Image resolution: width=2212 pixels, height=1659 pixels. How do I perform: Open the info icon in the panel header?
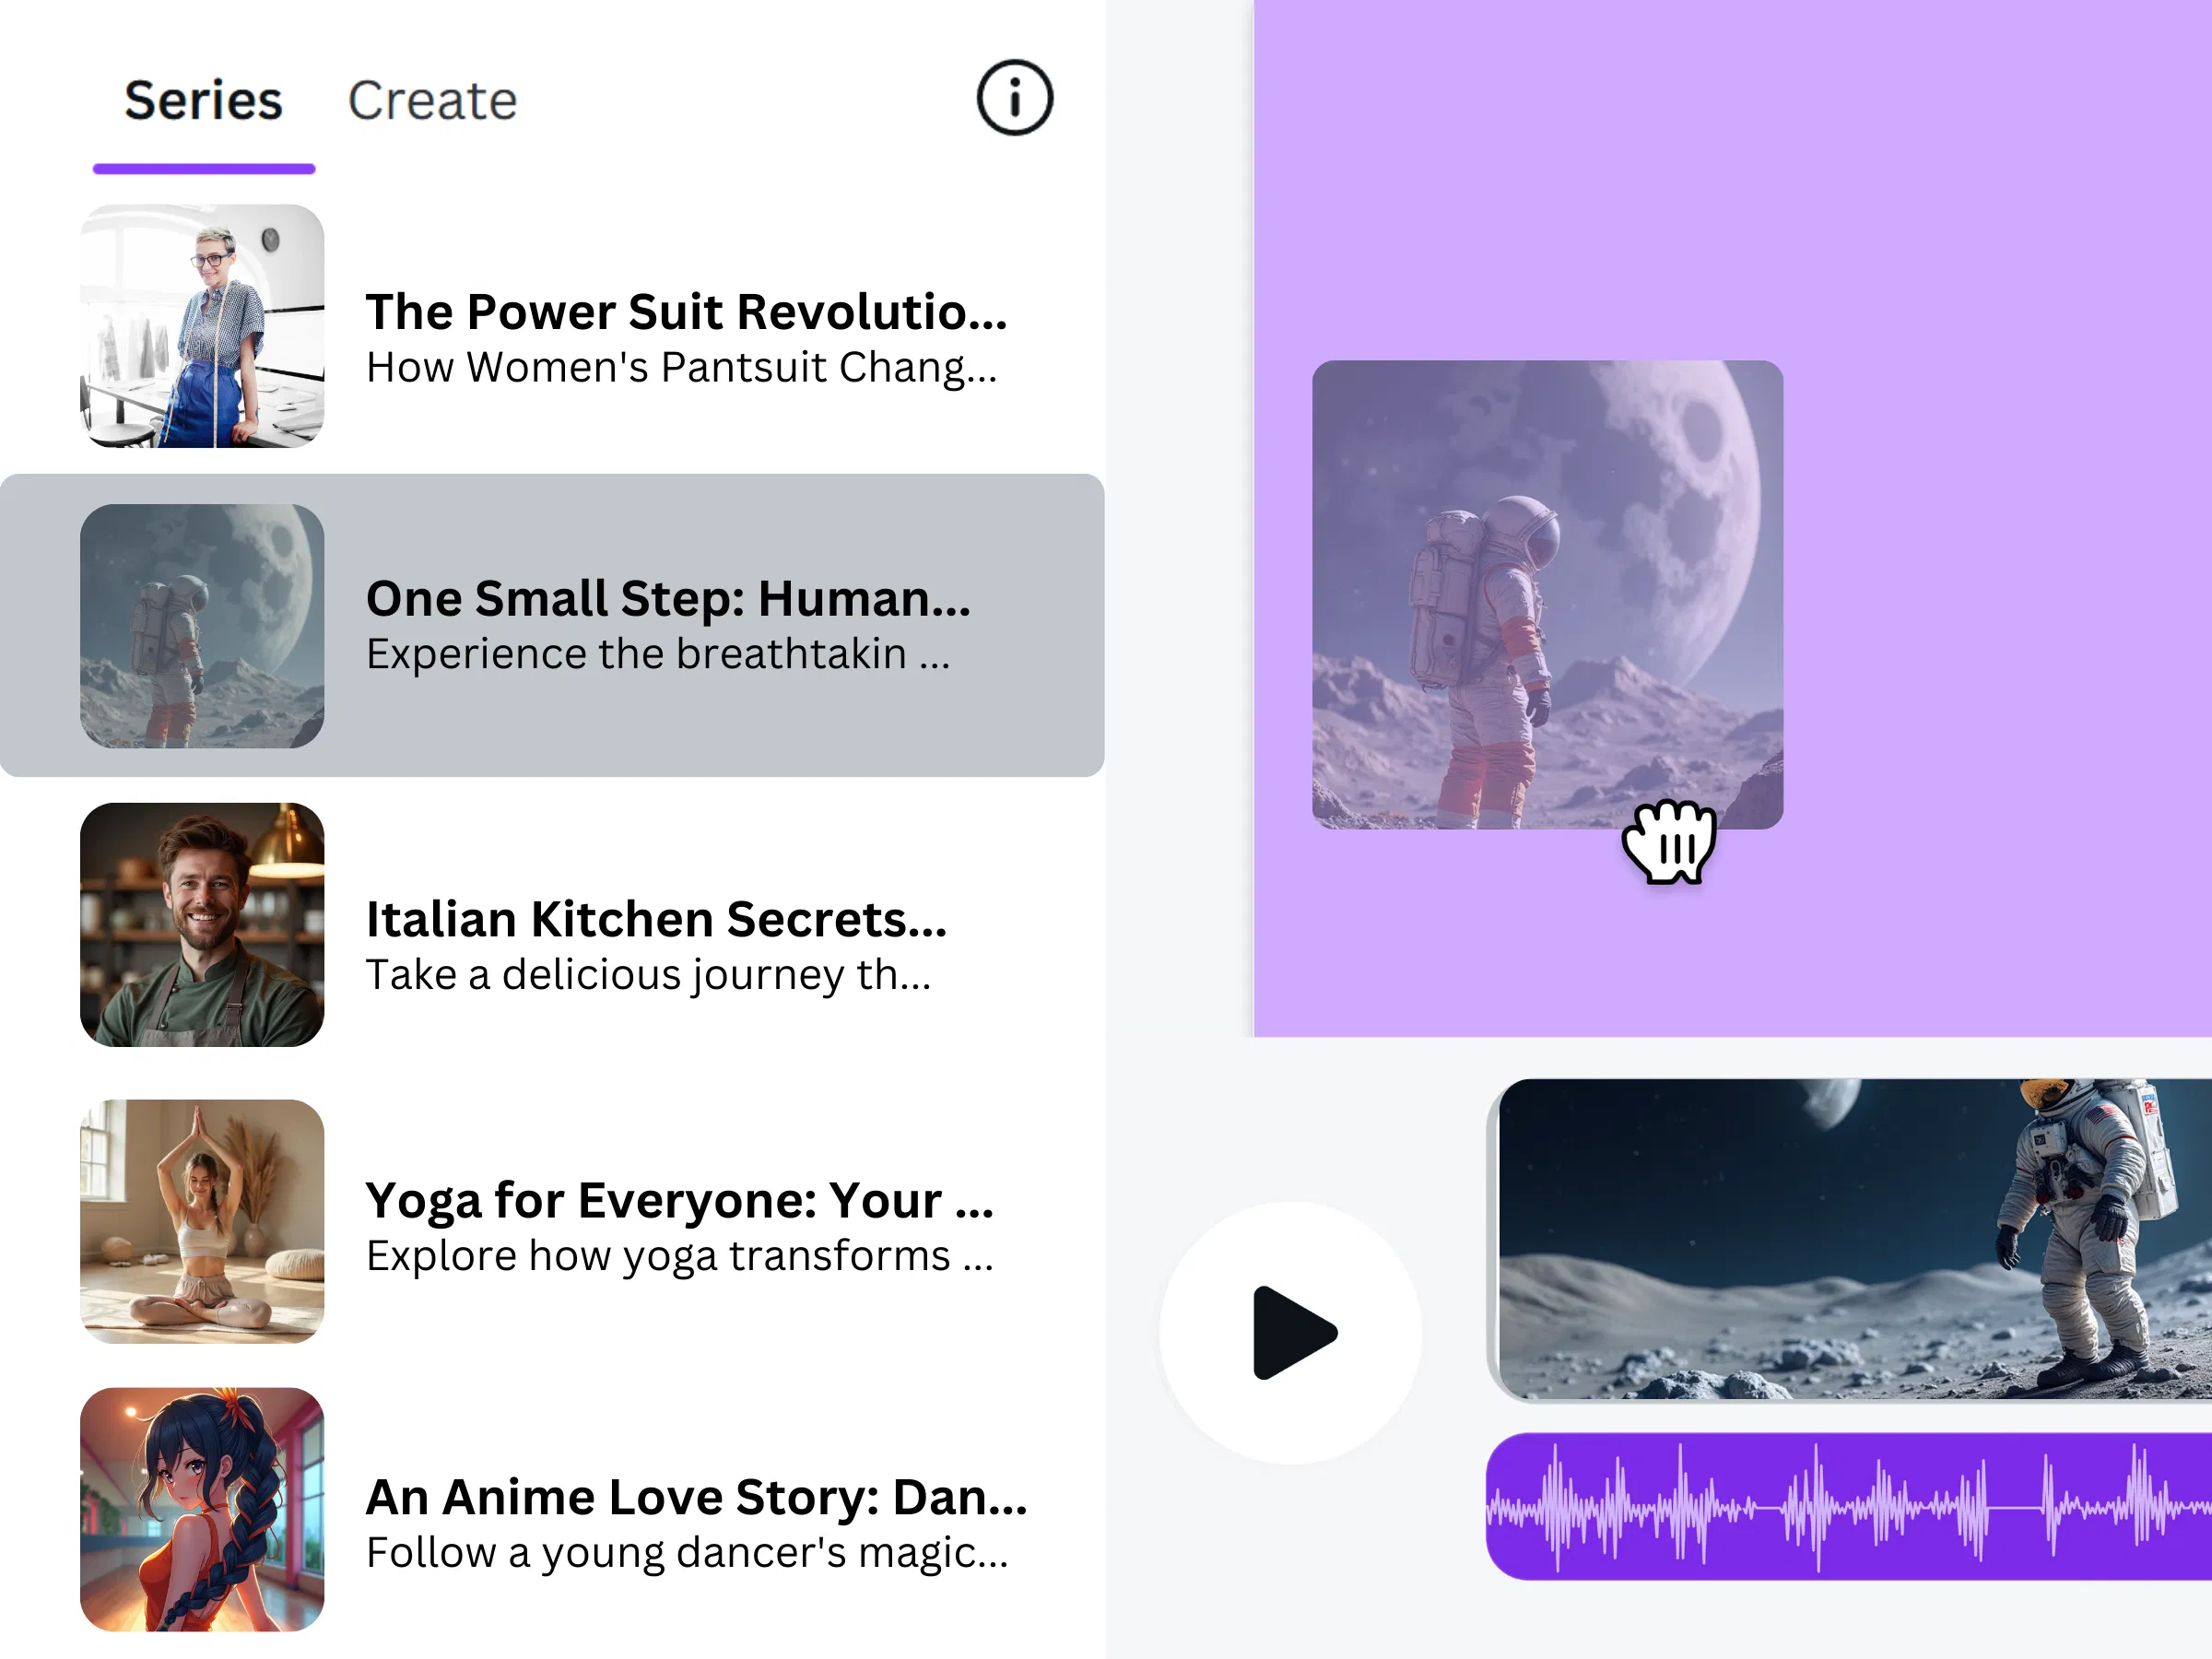click(1014, 98)
